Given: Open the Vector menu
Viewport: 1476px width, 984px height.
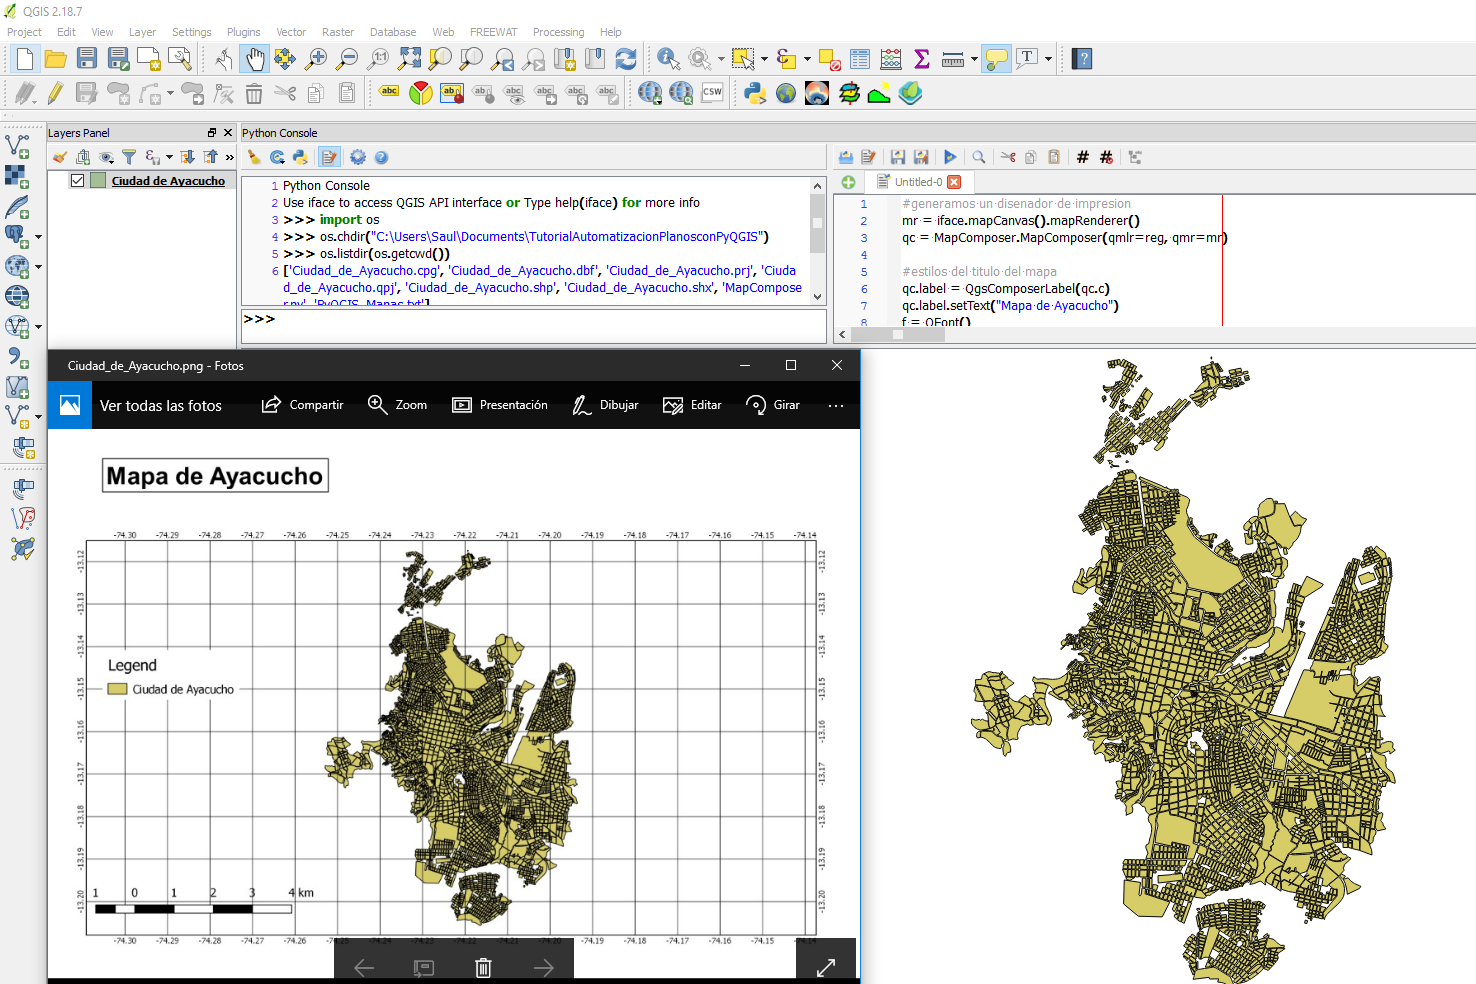Looking at the screenshot, I should (x=291, y=32).
